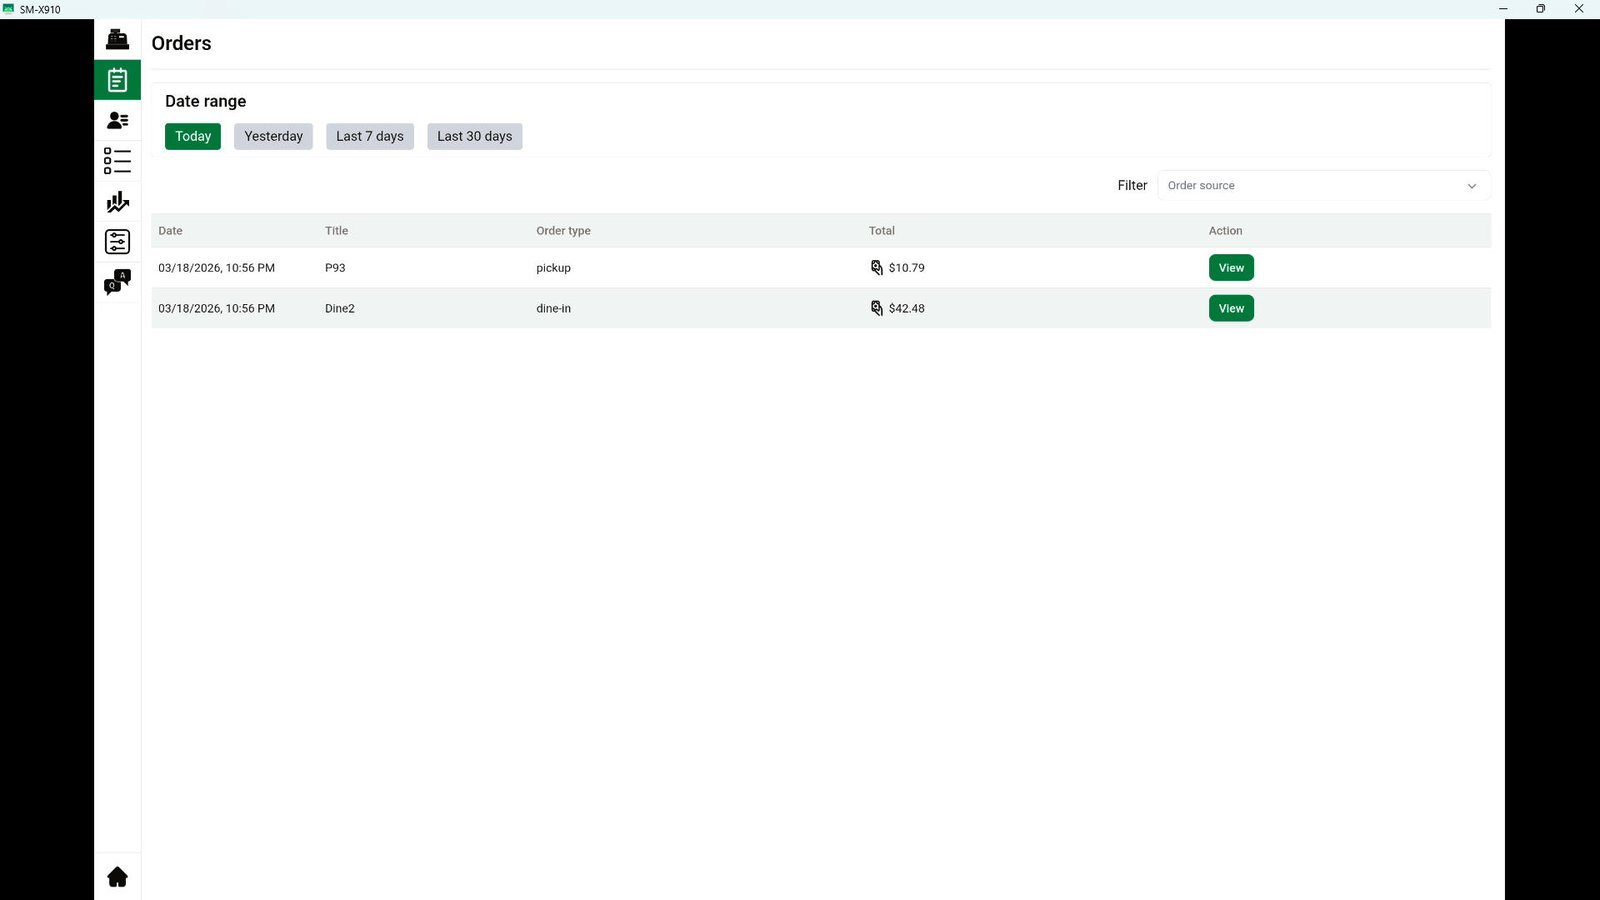1600x900 pixels.
Task: Open the settings sliders sidebar icon
Action: [x=117, y=242]
